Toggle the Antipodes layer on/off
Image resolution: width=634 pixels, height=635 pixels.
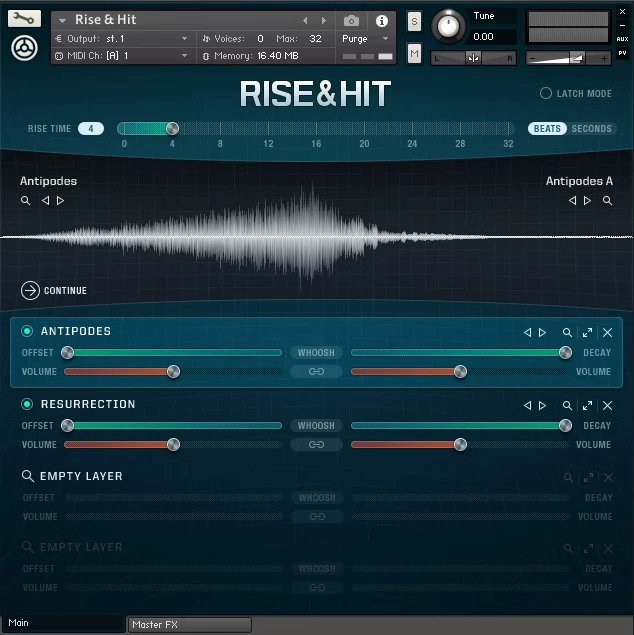coord(27,331)
